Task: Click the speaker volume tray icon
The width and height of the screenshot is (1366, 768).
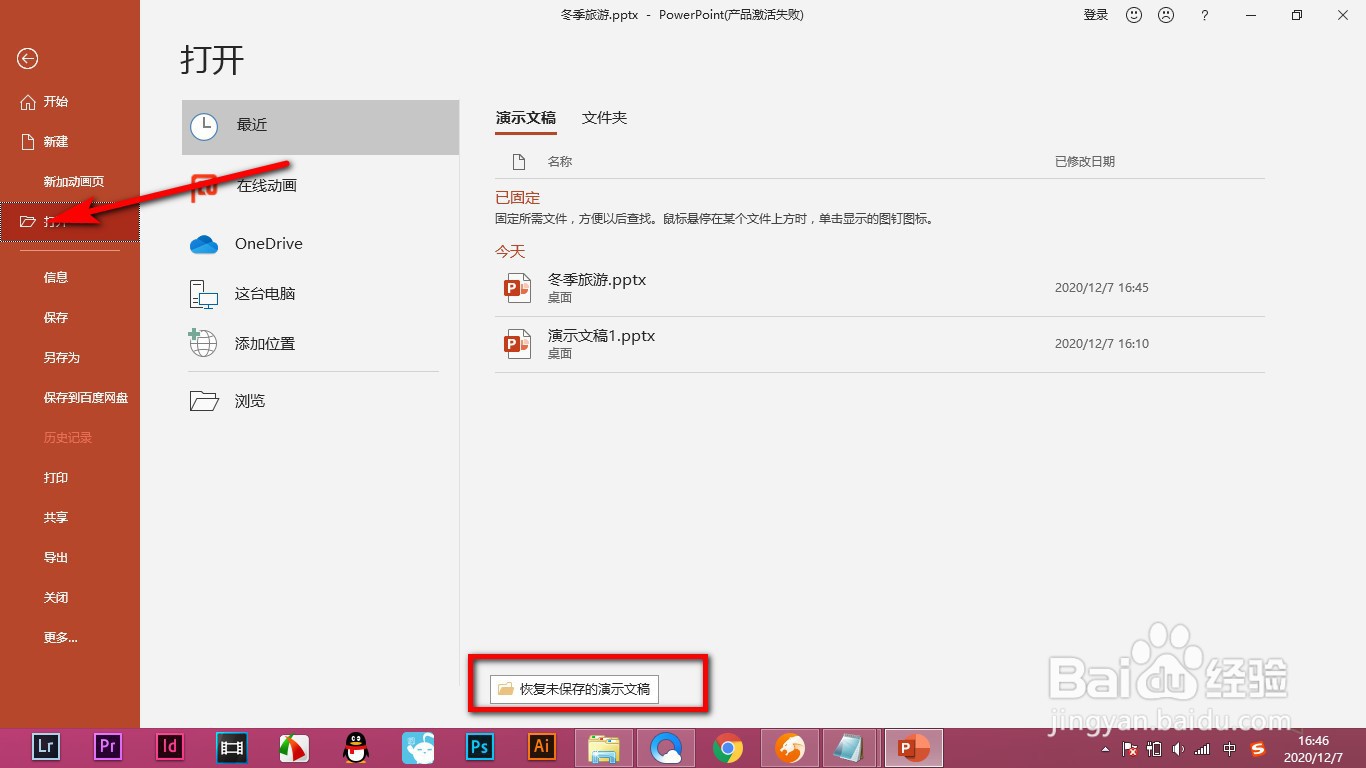Action: (1179, 749)
